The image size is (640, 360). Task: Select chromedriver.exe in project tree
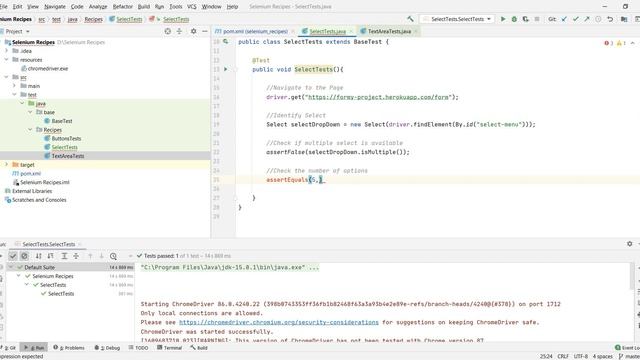[x=48, y=69]
